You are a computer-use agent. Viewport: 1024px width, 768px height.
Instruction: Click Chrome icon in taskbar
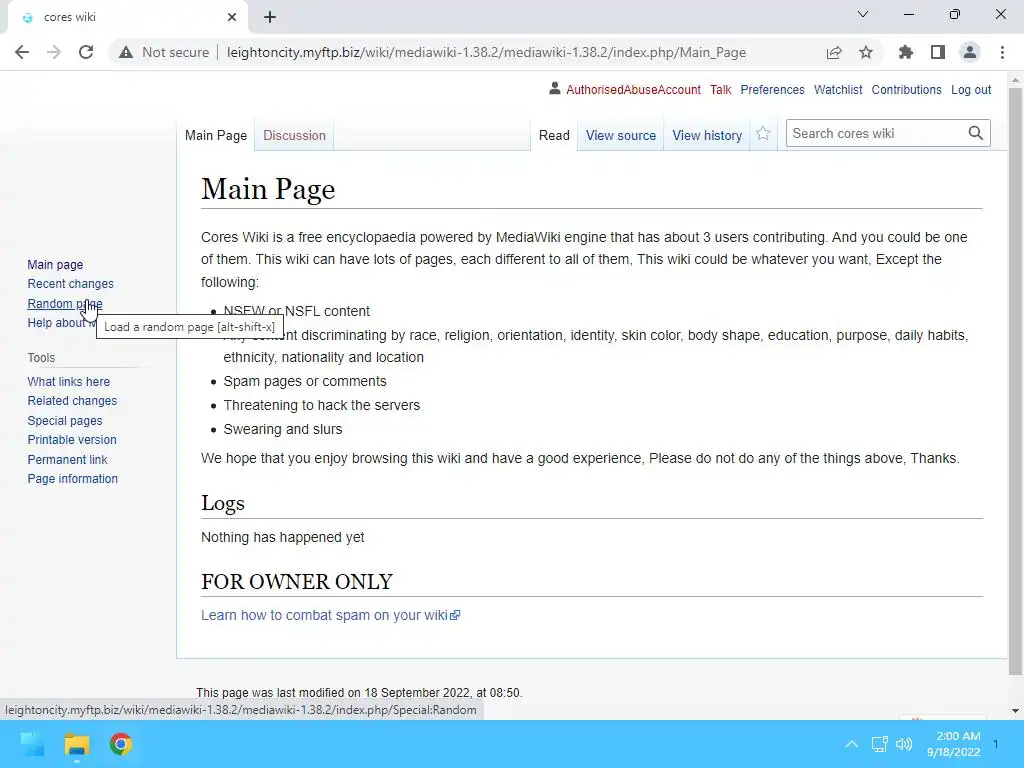121,744
